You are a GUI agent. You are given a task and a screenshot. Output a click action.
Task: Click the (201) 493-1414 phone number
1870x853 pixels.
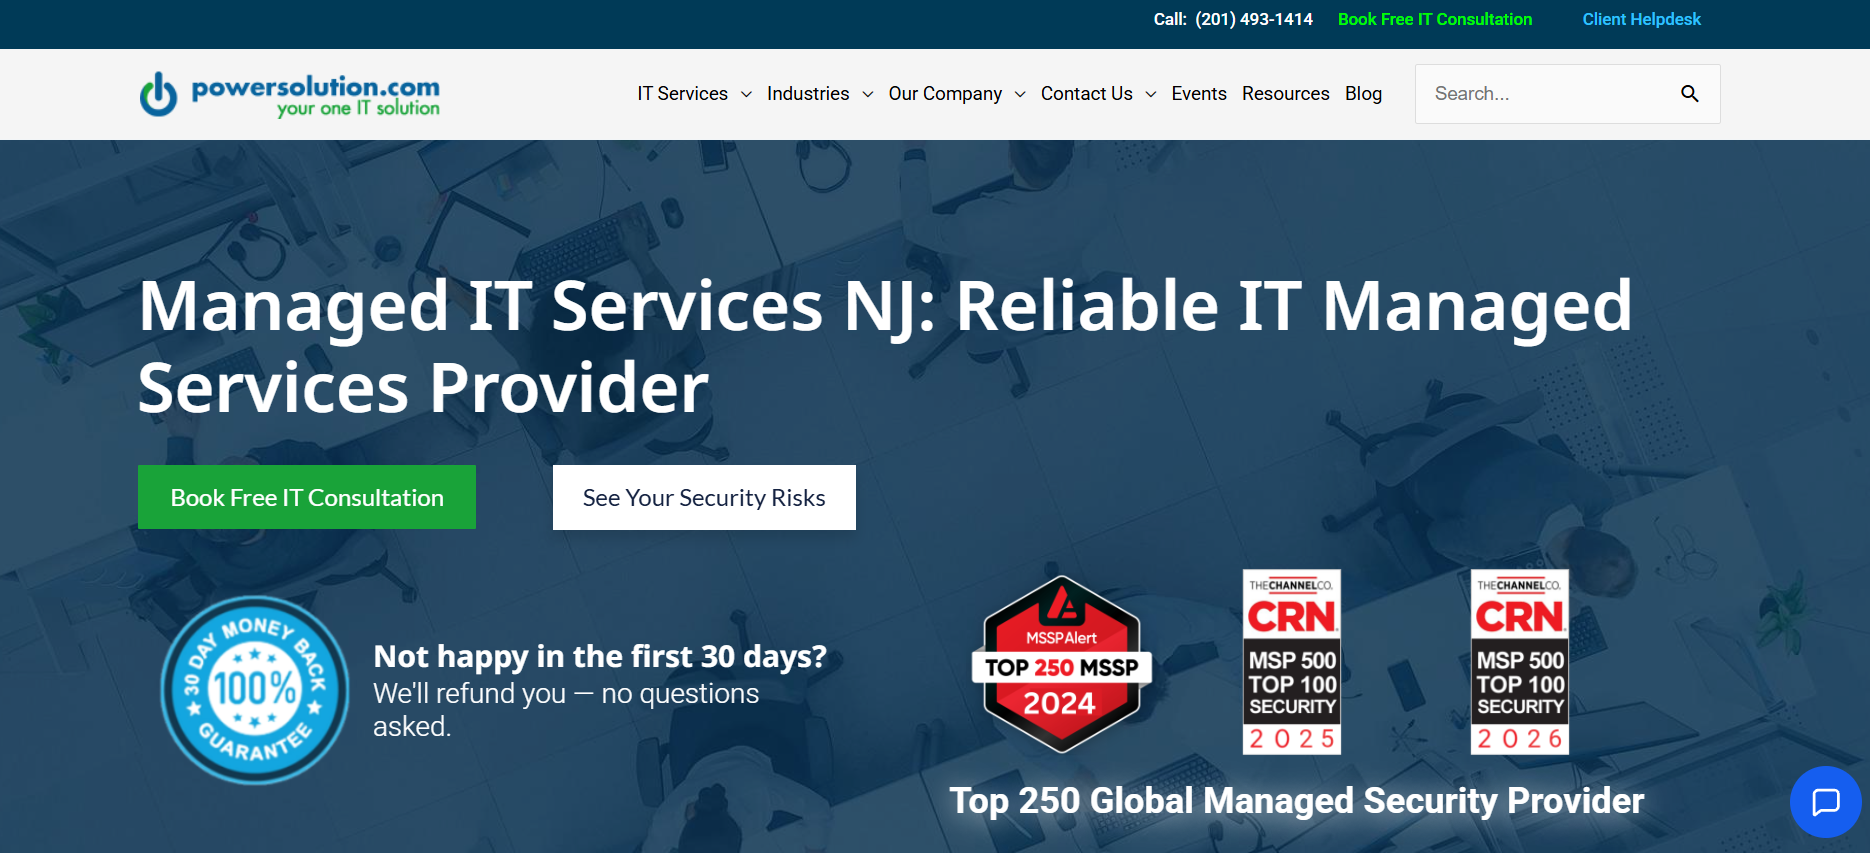1254,19
